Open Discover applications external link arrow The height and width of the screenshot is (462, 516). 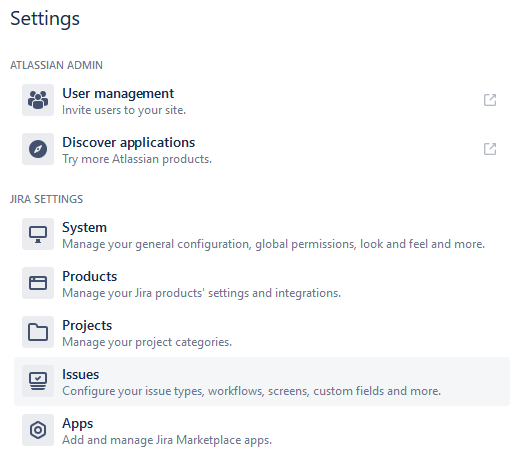[490, 149]
